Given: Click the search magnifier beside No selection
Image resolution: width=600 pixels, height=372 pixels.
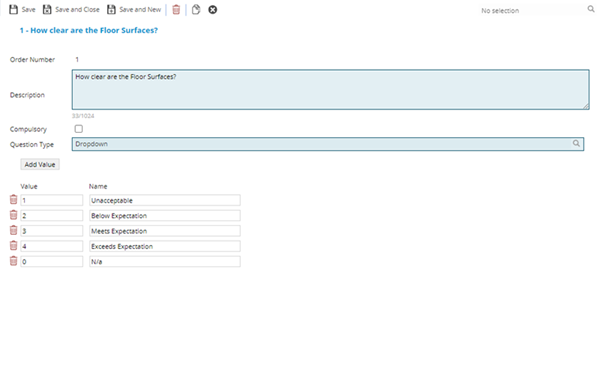Looking at the screenshot, I should (591, 9).
